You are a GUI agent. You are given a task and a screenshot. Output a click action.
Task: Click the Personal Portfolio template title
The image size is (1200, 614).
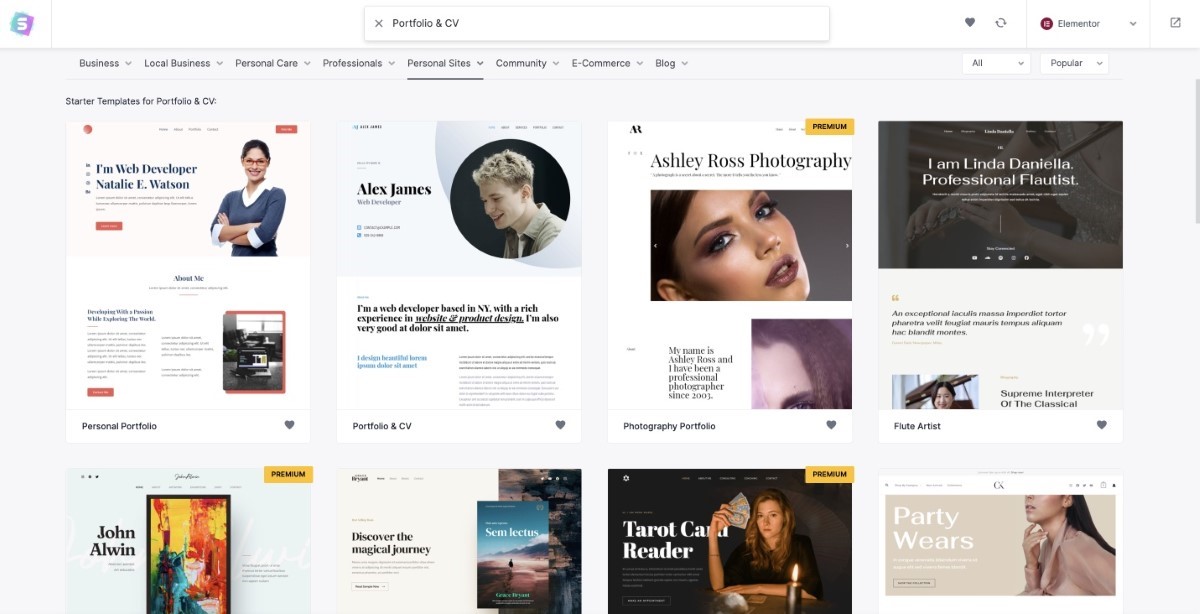coord(119,426)
